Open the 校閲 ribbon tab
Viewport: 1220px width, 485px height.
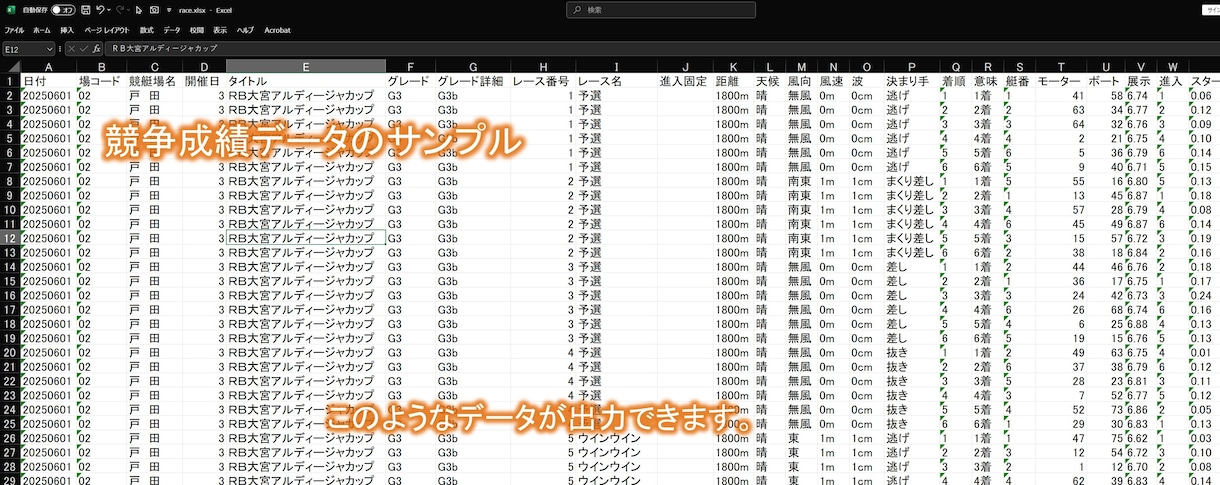[x=197, y=30]
